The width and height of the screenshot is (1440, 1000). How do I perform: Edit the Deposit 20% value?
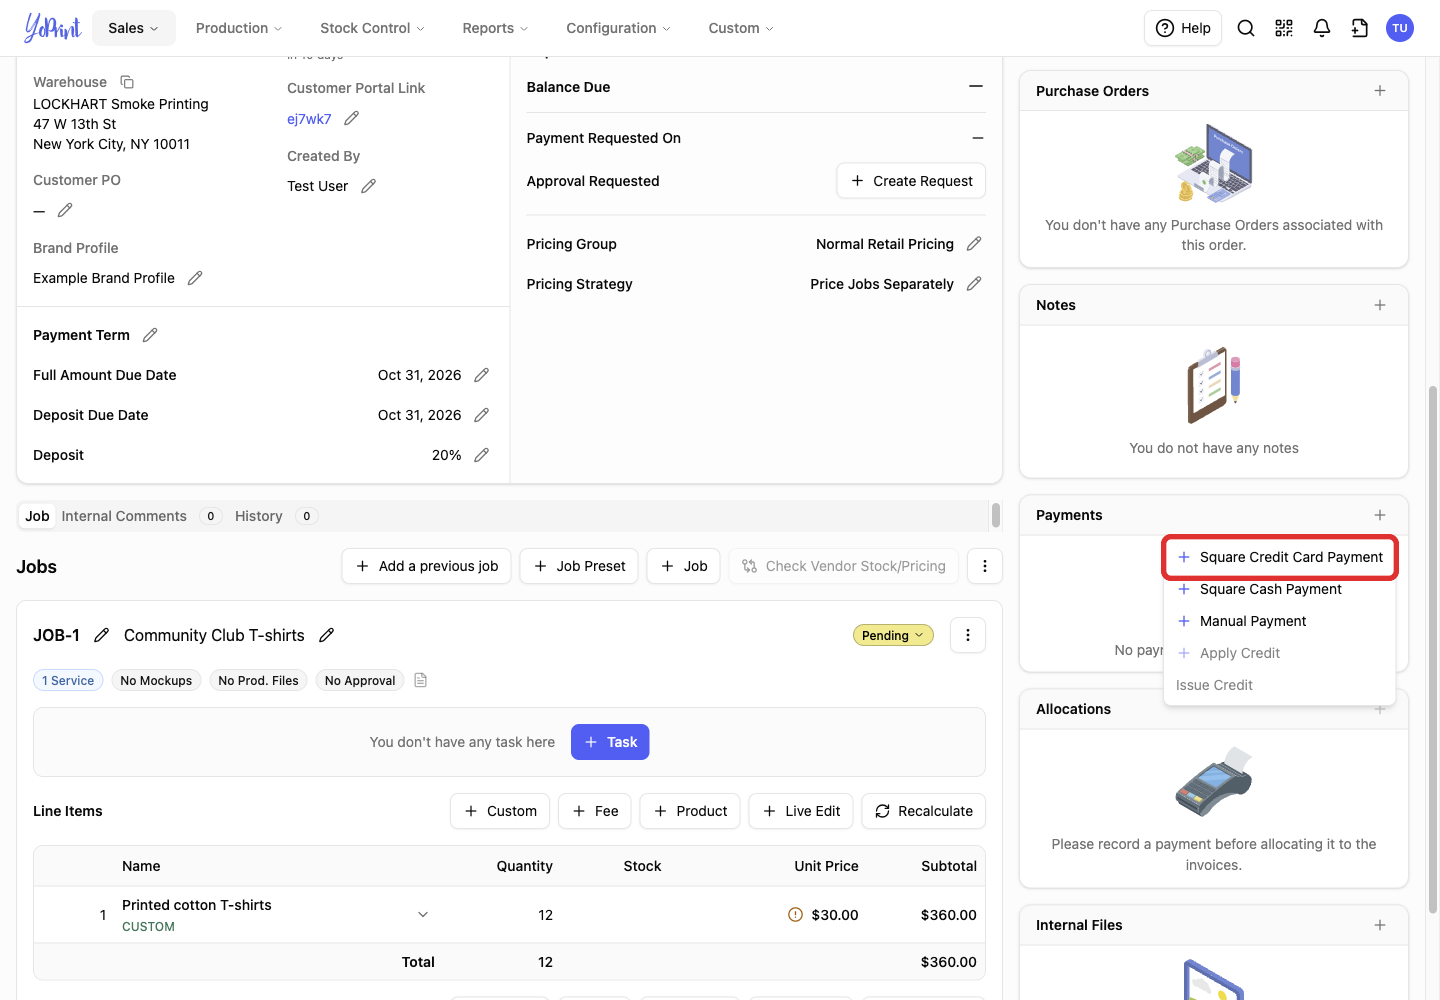pyautogui.click(x=481, y=455)
